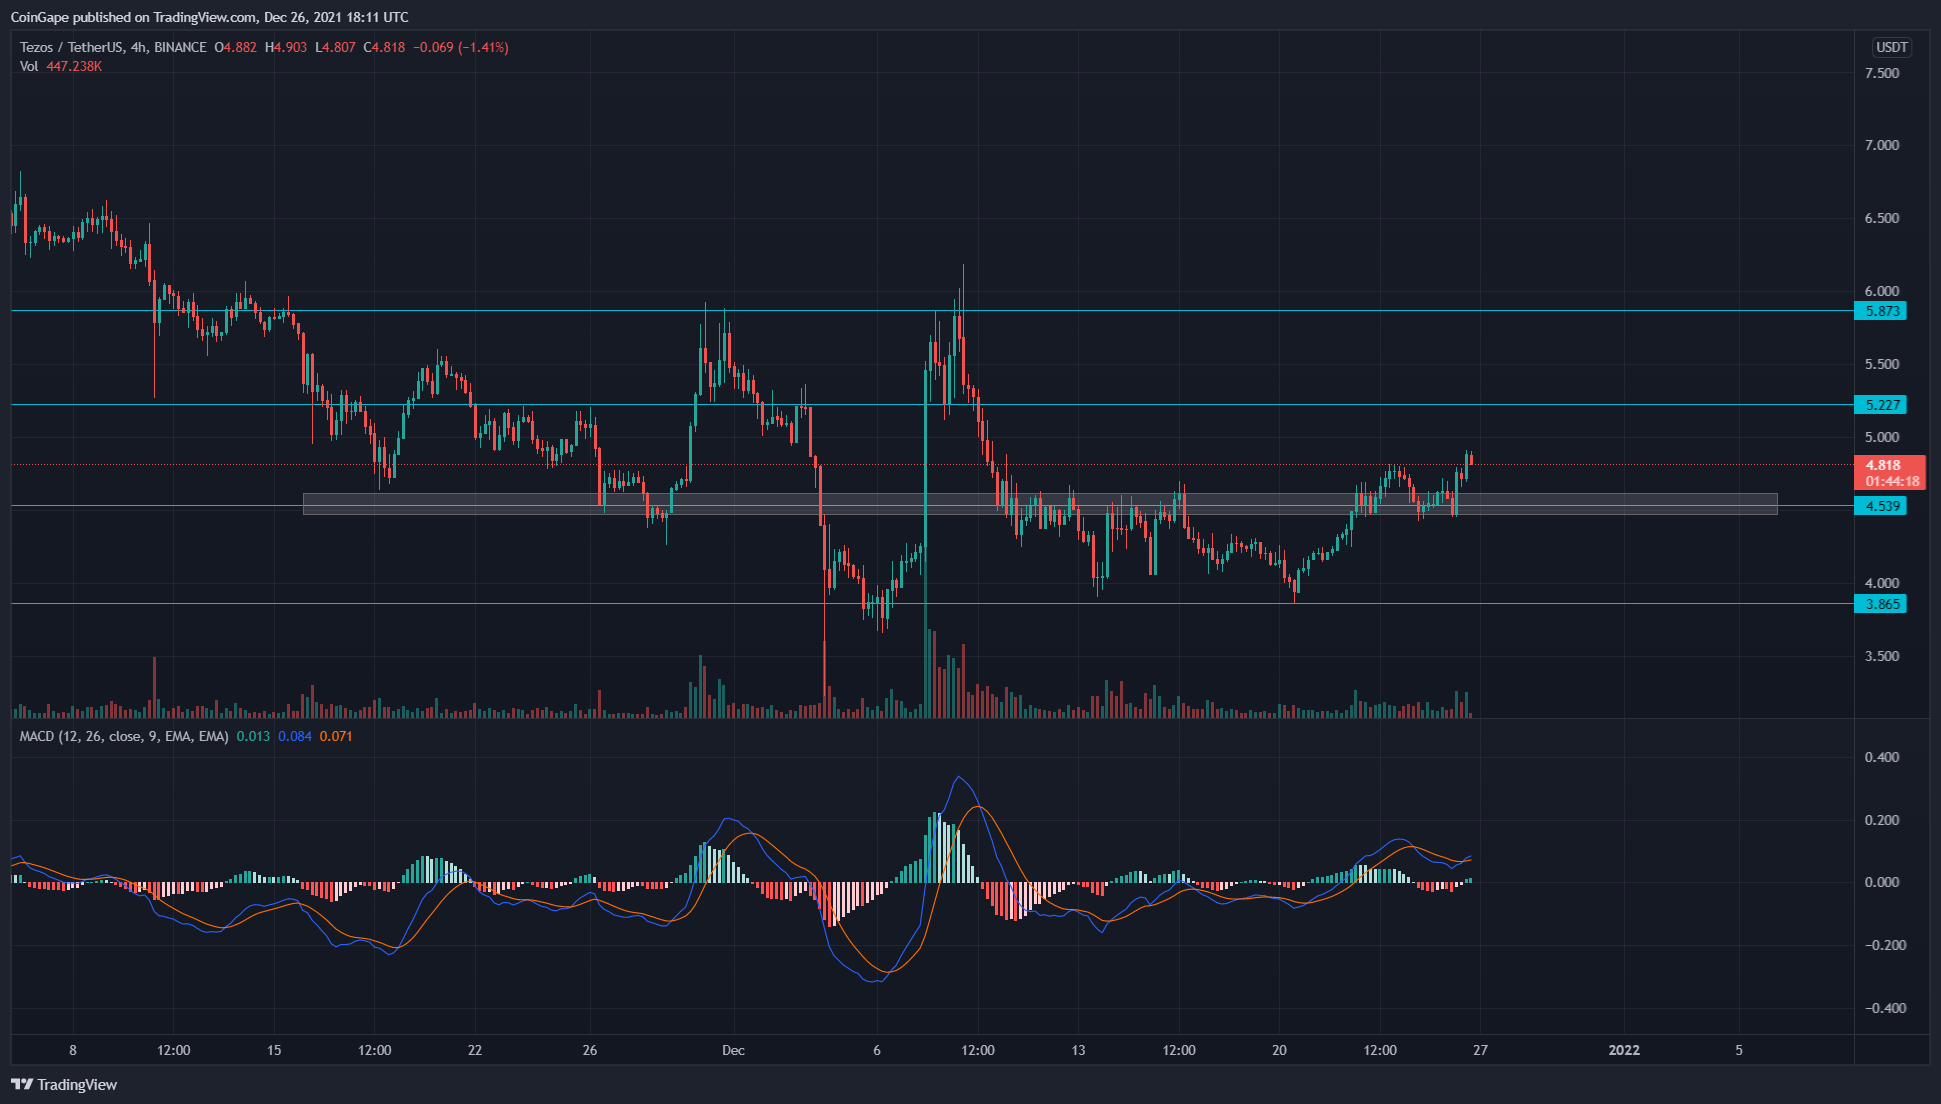The width and height of the screenshot is (1941, 1104).
Task: Click the MACD indicator legend label
Action: click(x=124, y=736)
